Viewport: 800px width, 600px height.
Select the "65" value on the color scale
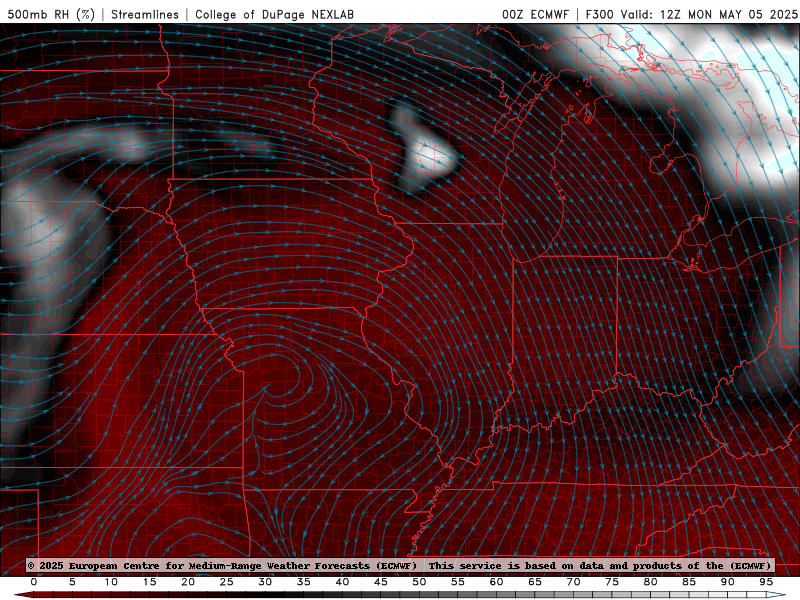point(535,582)
